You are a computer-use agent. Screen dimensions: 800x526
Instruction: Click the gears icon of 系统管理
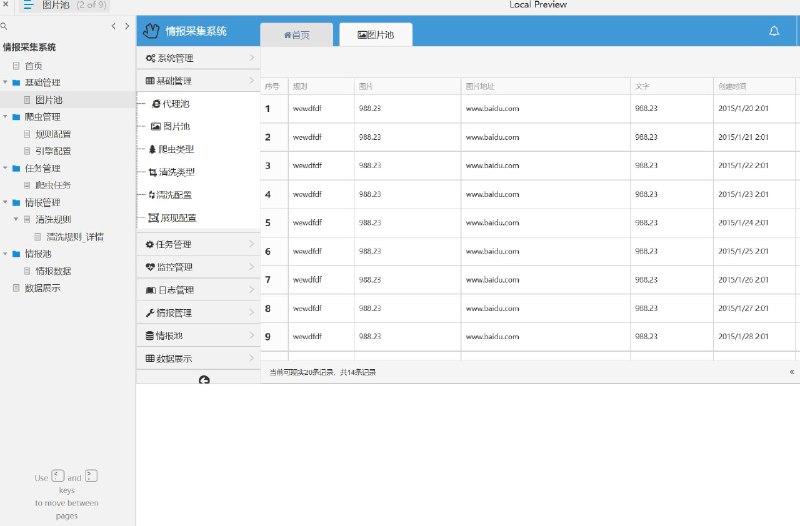[x=150, y=58]
